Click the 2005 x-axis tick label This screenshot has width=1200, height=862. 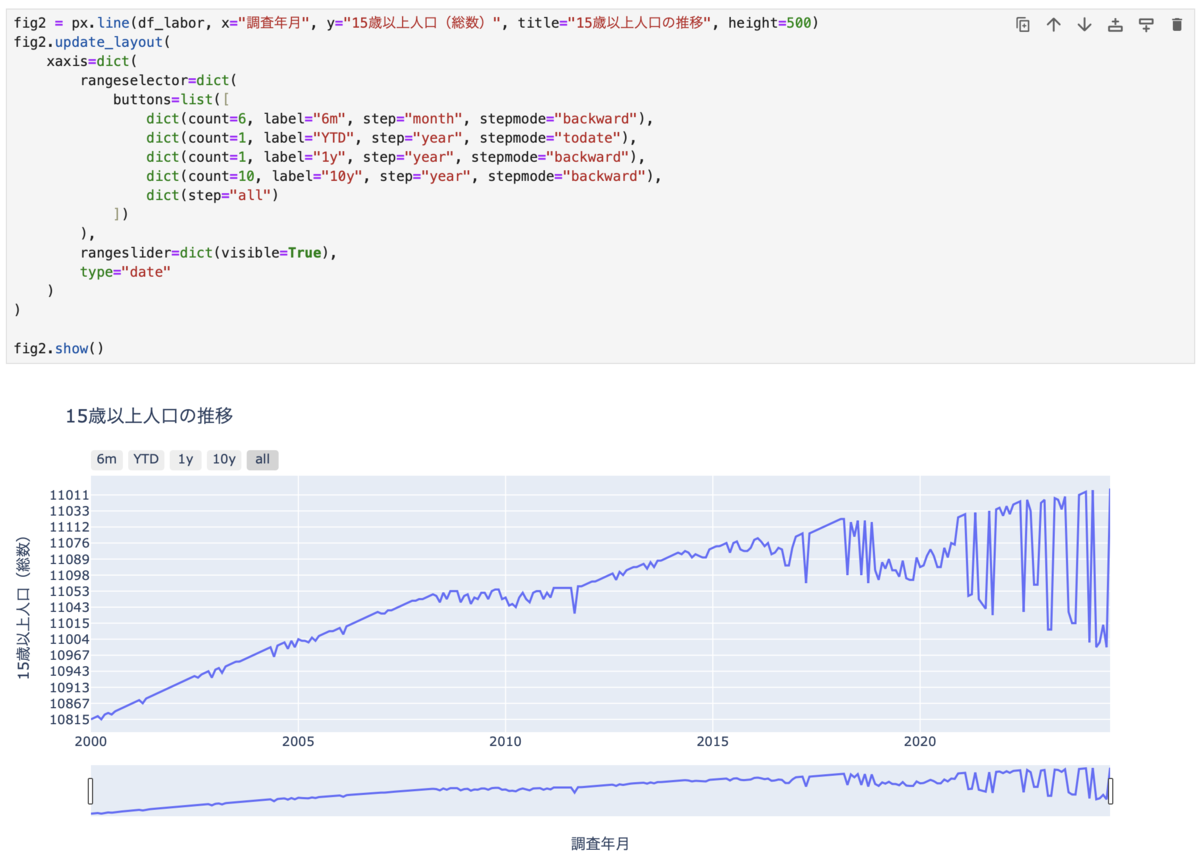[298, 742]
